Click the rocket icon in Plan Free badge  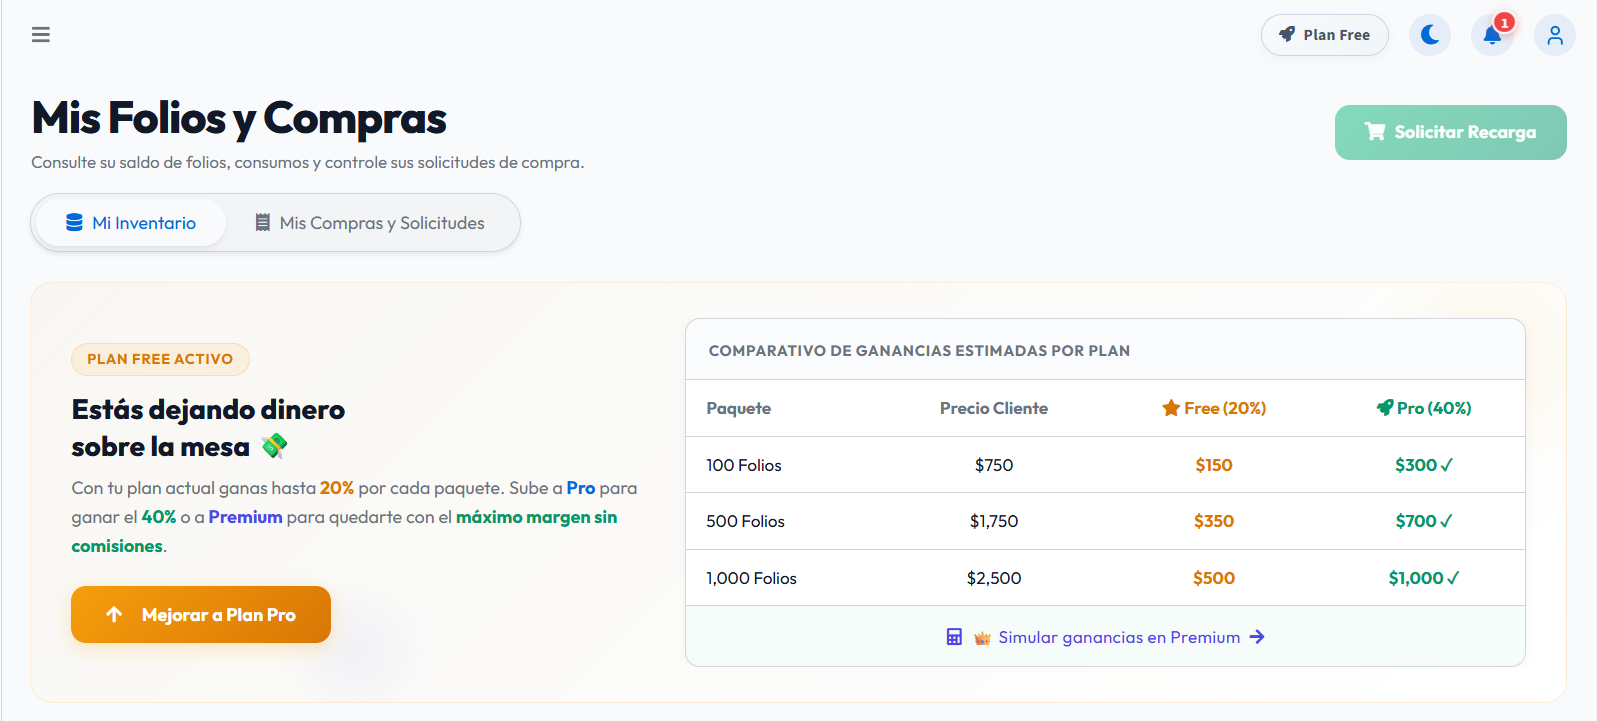[x=1287, y=35]
